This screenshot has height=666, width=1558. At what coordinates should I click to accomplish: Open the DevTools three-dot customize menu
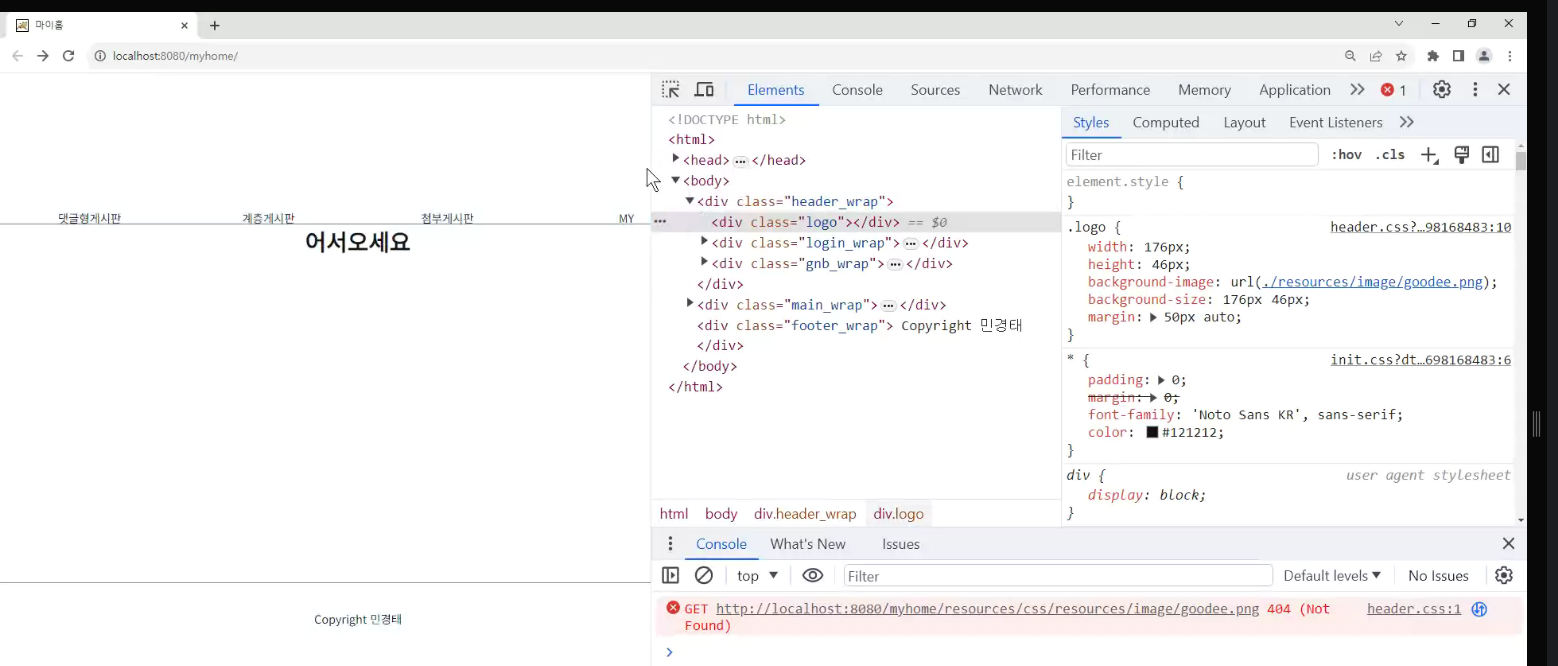1475,90
